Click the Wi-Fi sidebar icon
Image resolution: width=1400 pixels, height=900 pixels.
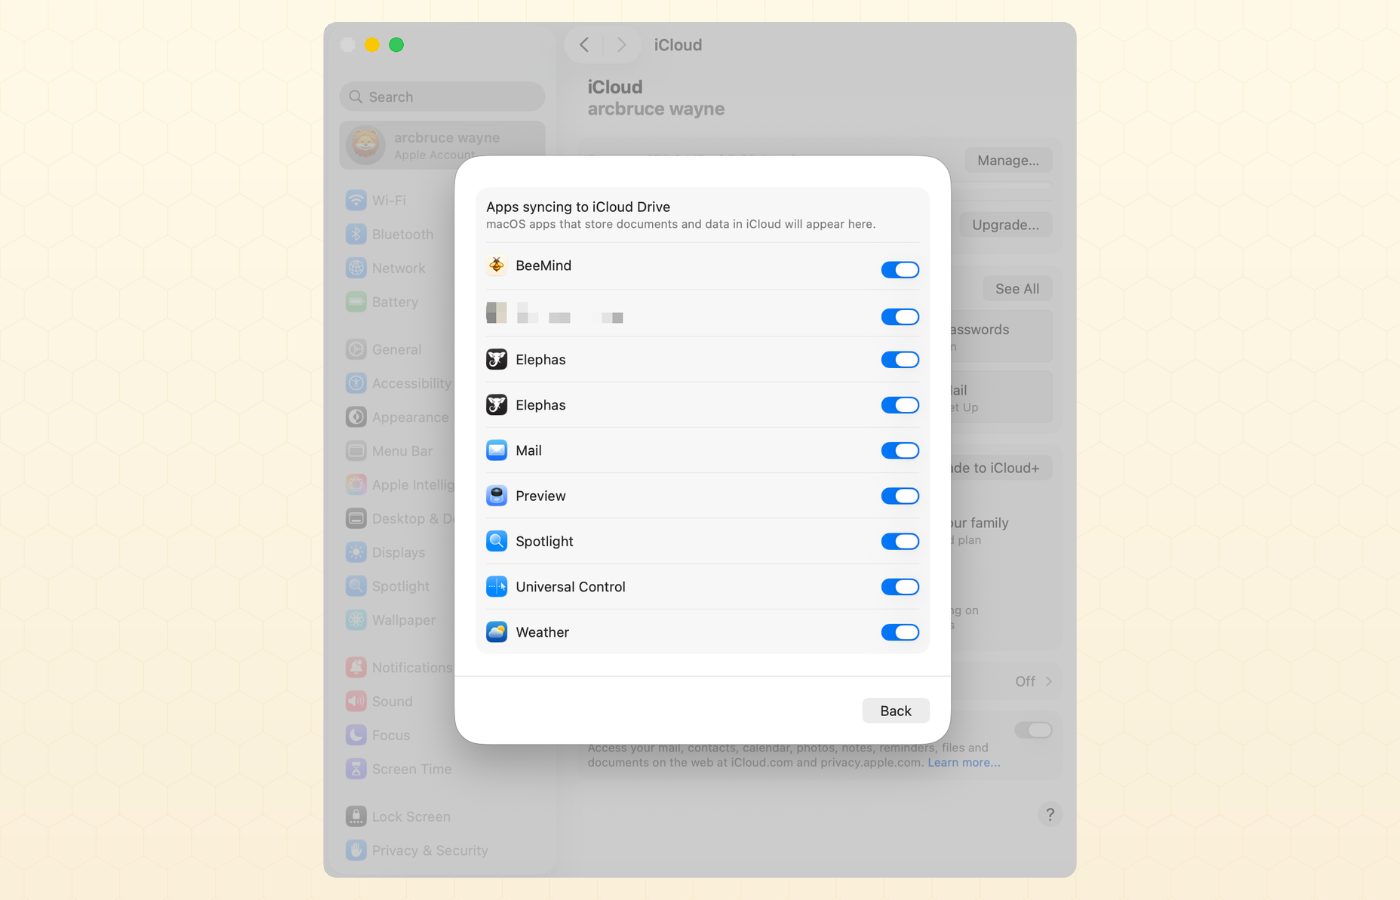coord(356,200)
